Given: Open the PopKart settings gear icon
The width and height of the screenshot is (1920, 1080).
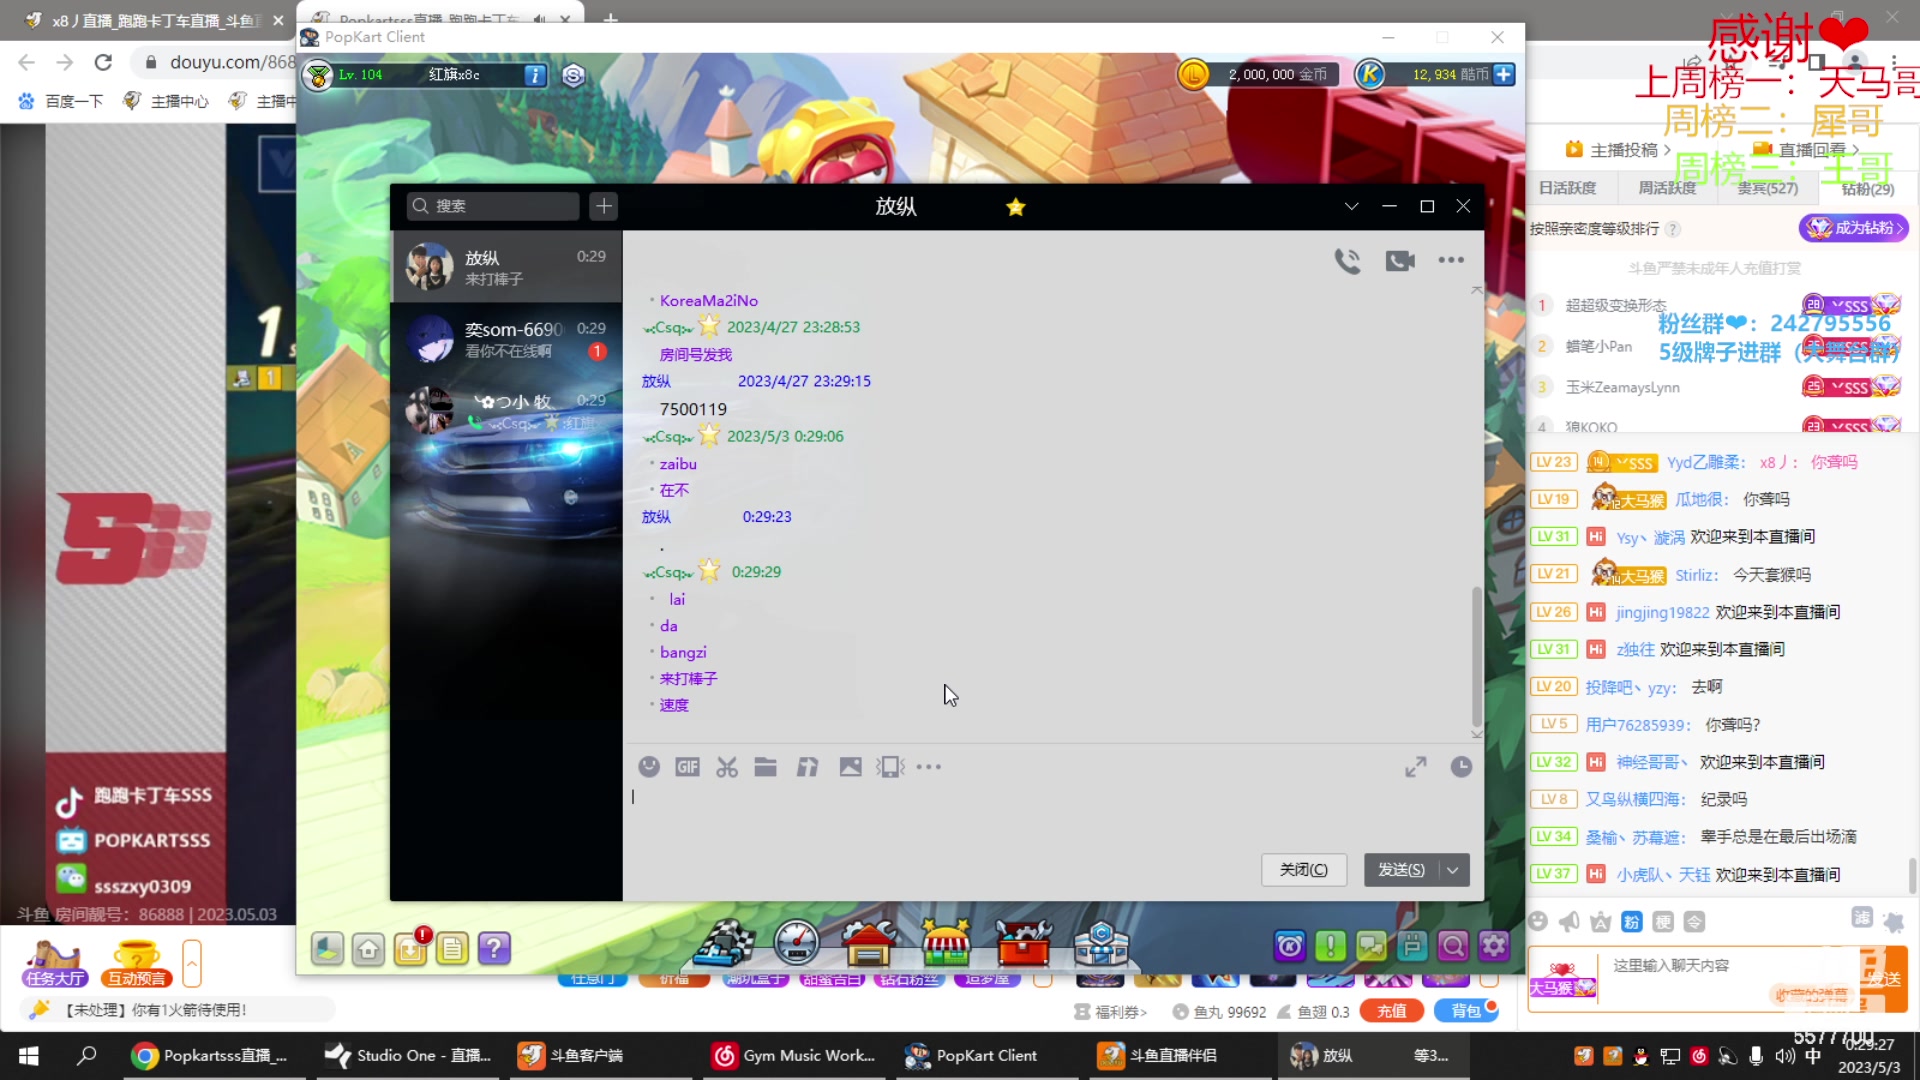Looking at the screenshot, I should (x=1494, y=946).
